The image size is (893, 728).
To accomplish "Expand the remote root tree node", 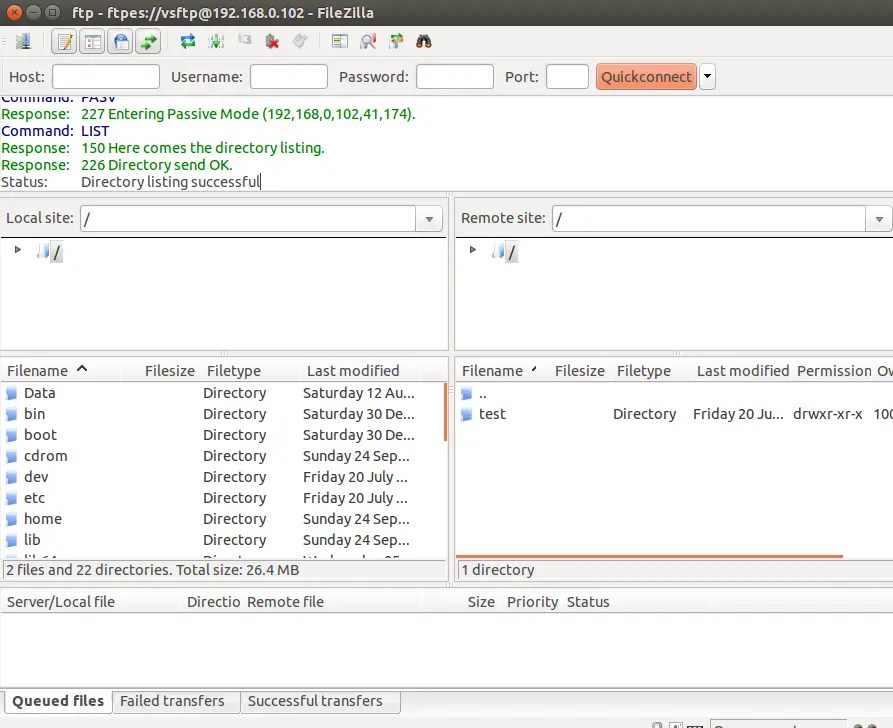I will coord(473,250).
